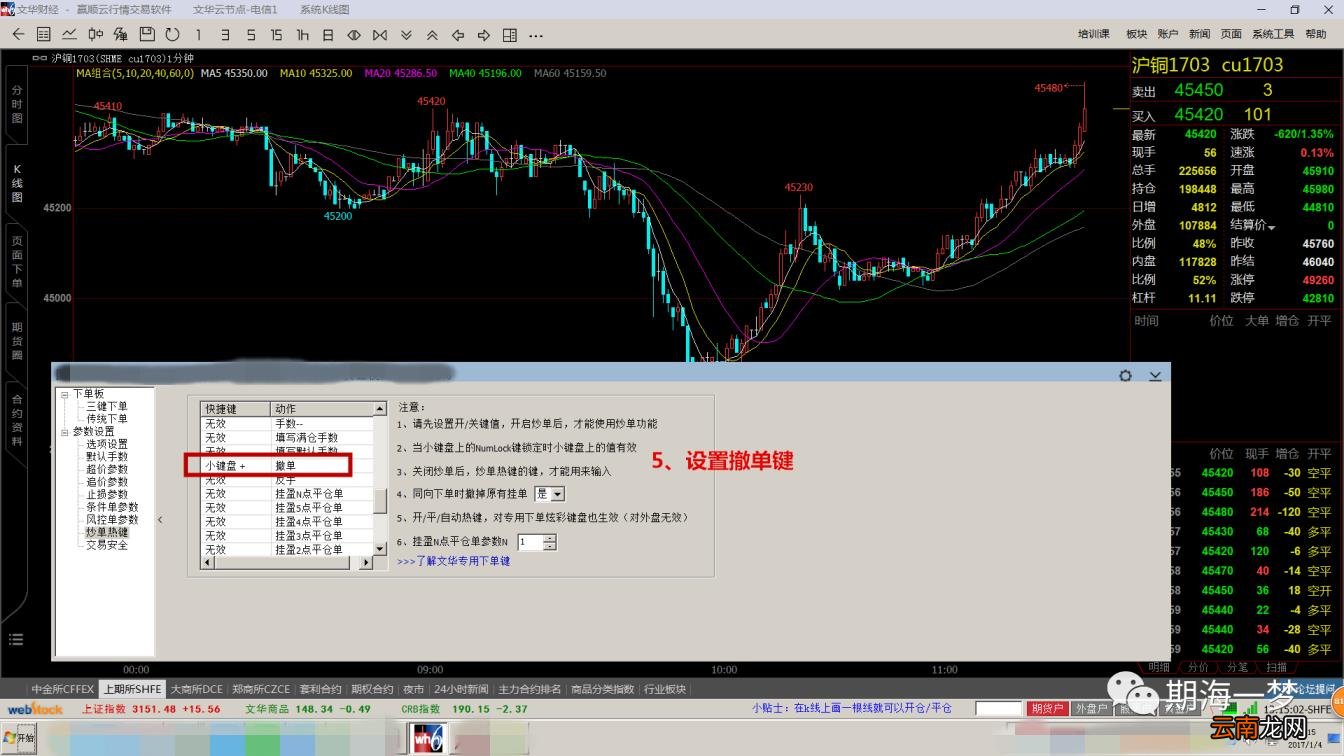Open the split-window layout icon
1344x756 pixels.
coord(510,34)
